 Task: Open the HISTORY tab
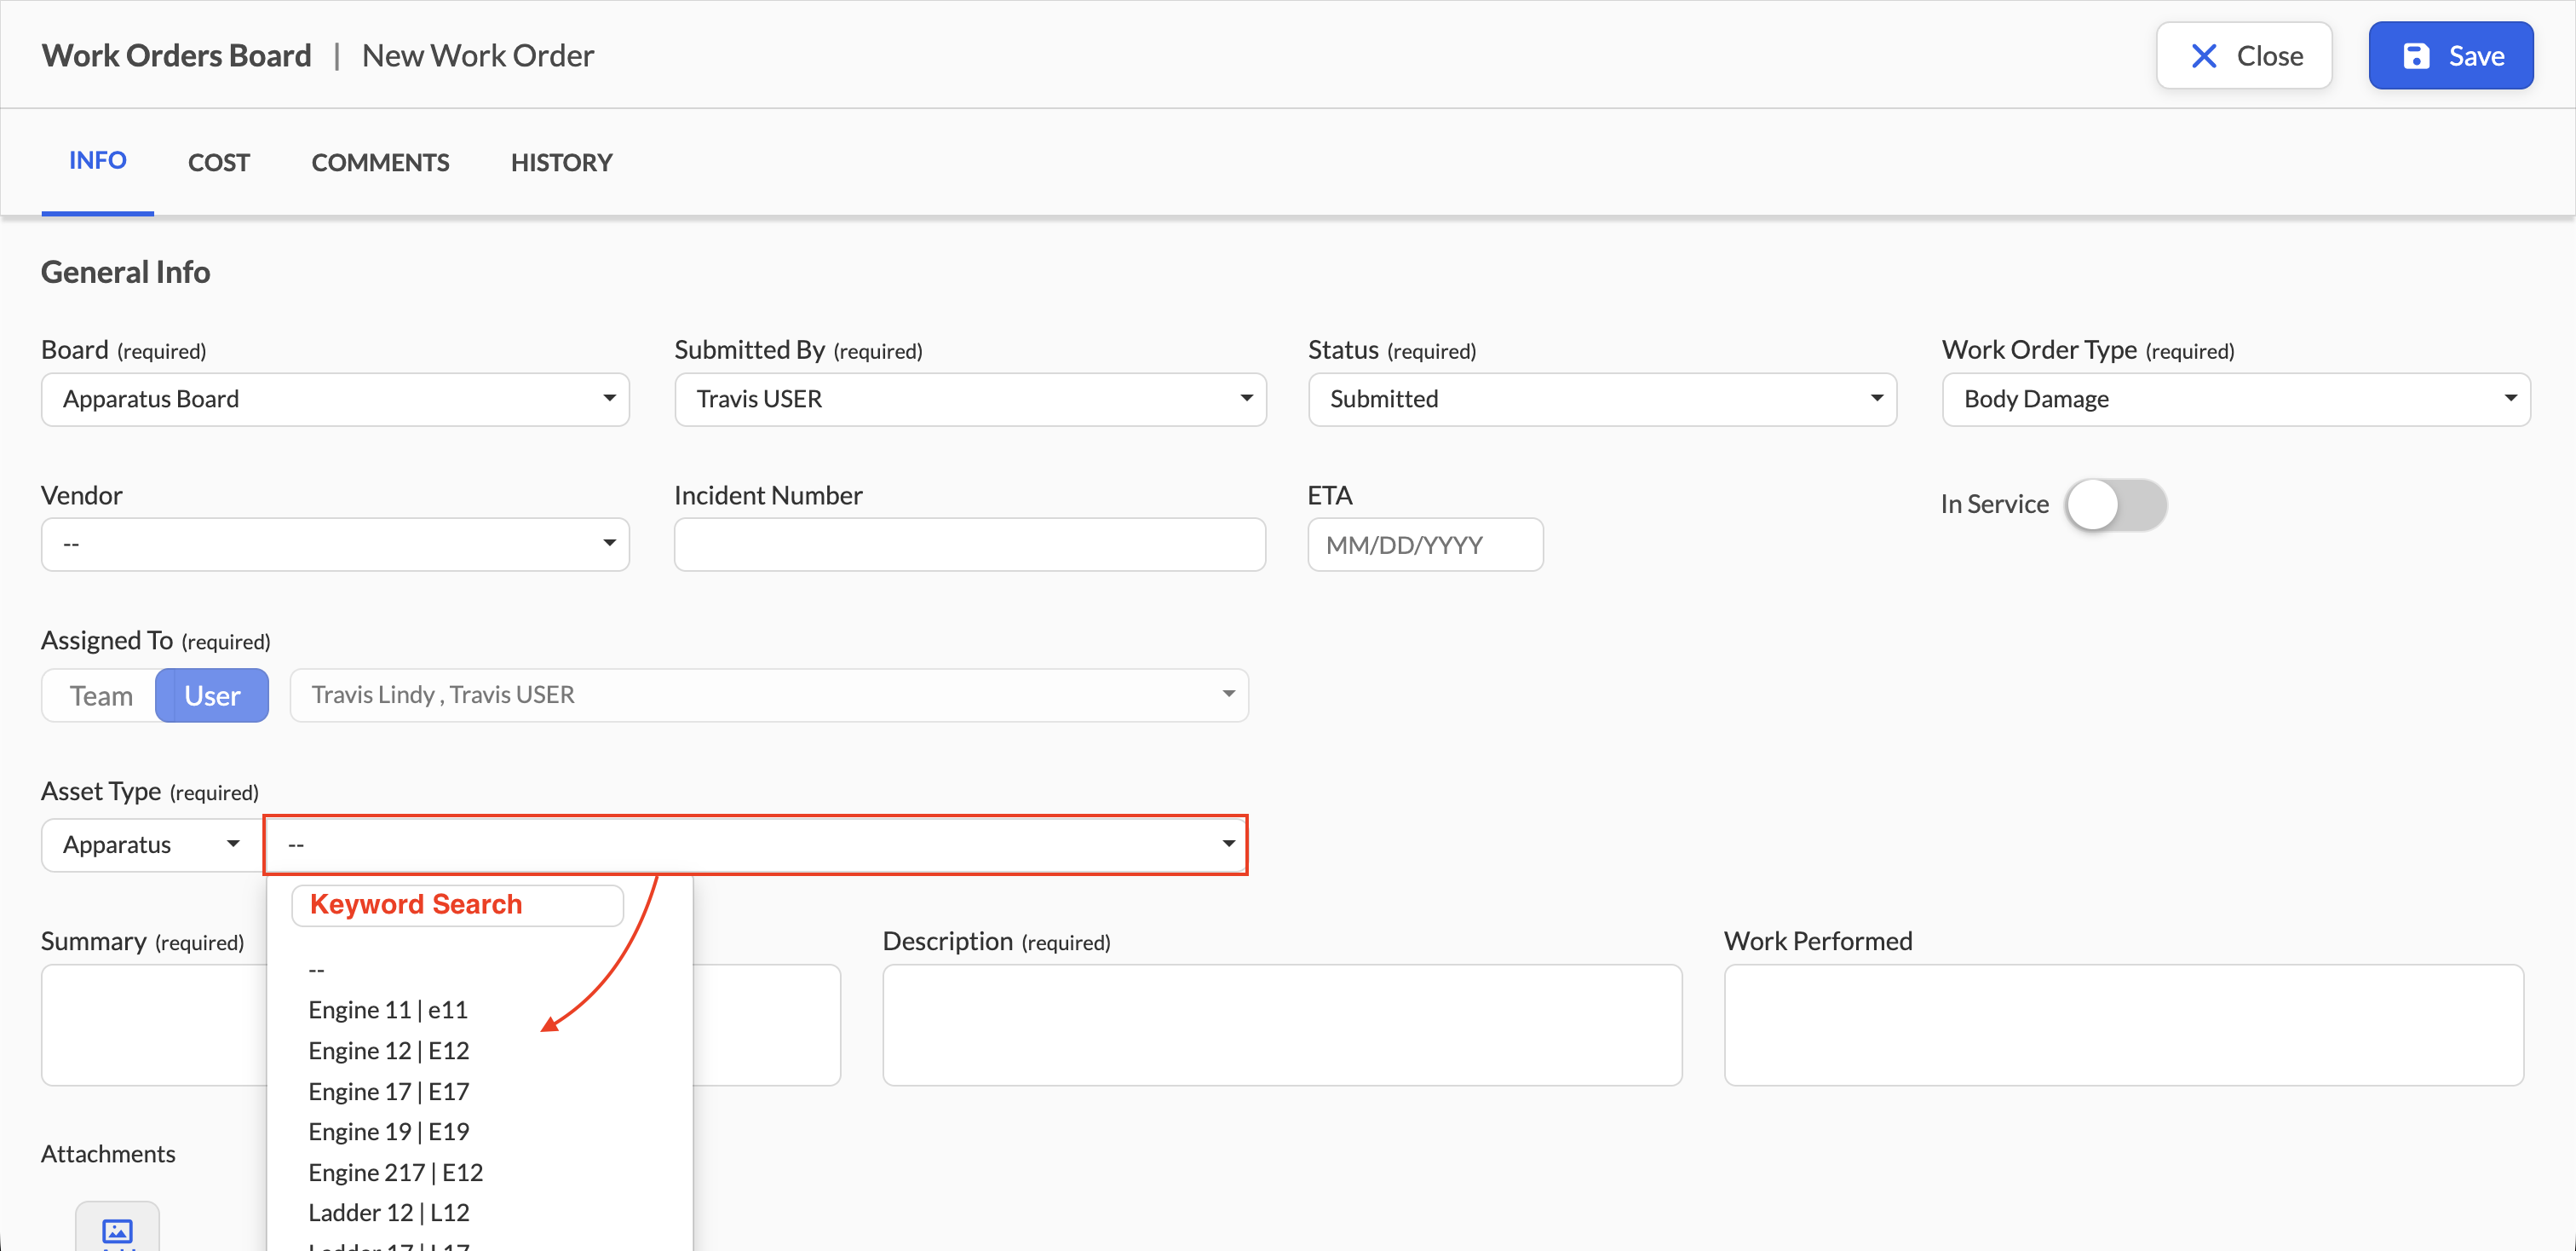(561, 162)
